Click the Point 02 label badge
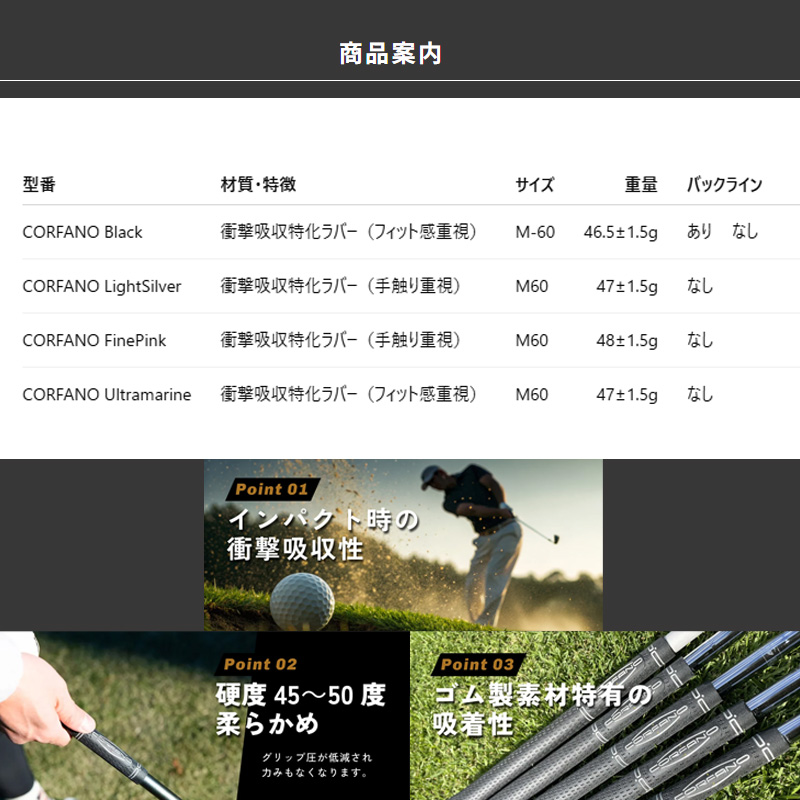 (261, 664)
